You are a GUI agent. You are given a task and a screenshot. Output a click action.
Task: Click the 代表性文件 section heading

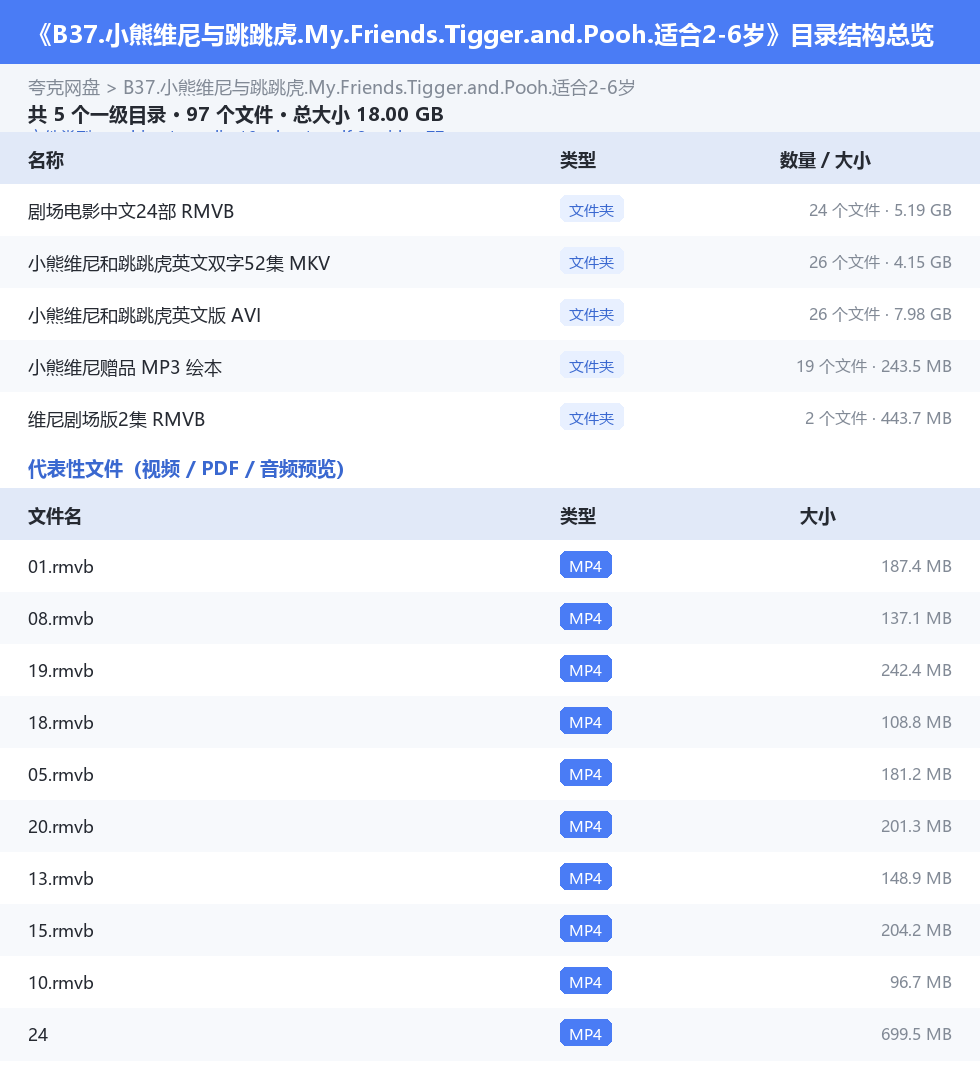coord(186,469)
